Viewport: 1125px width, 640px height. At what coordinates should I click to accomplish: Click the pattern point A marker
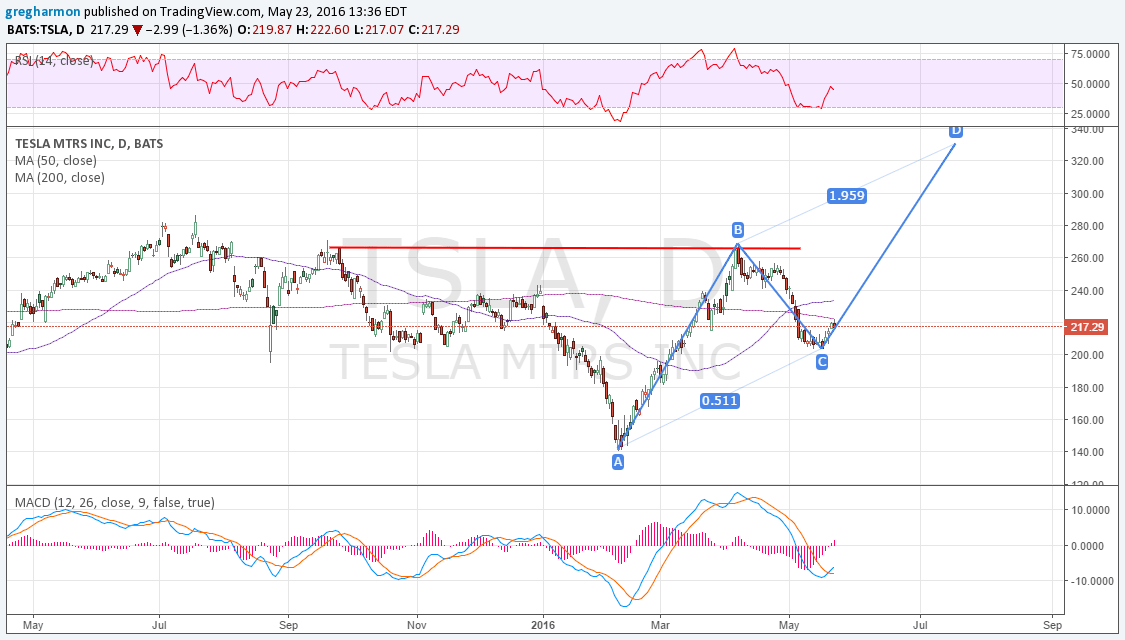(x=618, y=463)
